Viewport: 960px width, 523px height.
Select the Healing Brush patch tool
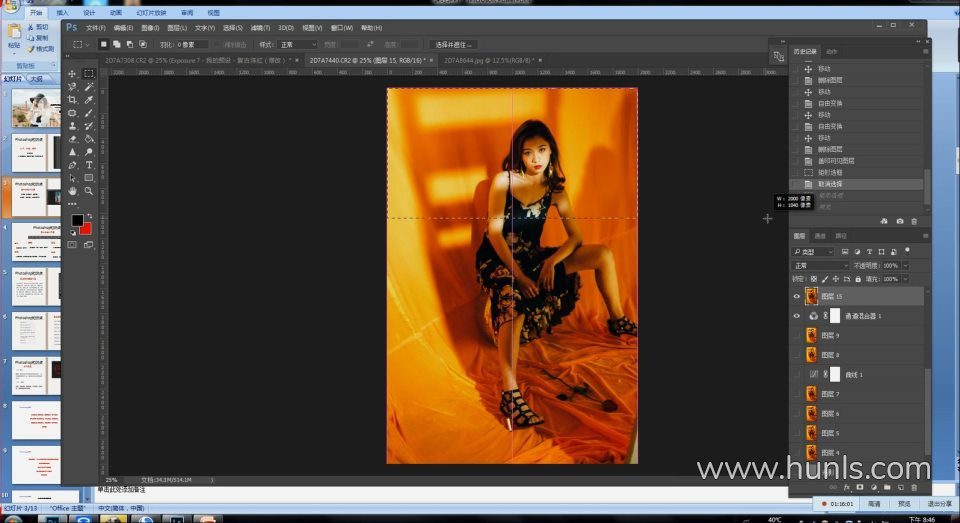[72, 113]
